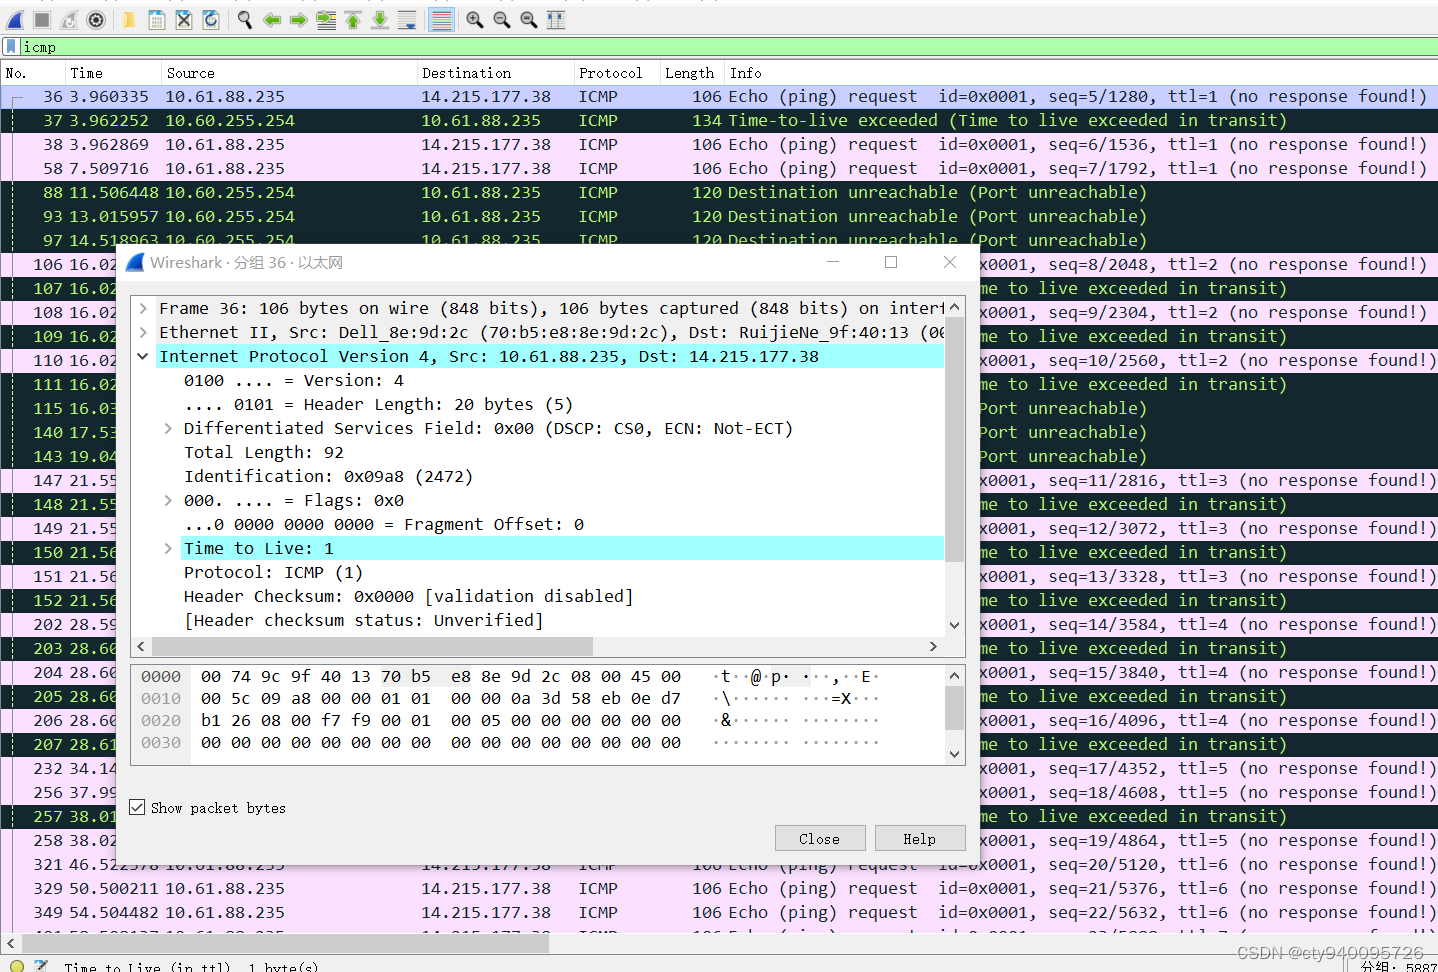Screen dimensions: 1438x972
Task: Expand the Ethernet II tree node
Action: pyautogui.click(x=143, y=332)
